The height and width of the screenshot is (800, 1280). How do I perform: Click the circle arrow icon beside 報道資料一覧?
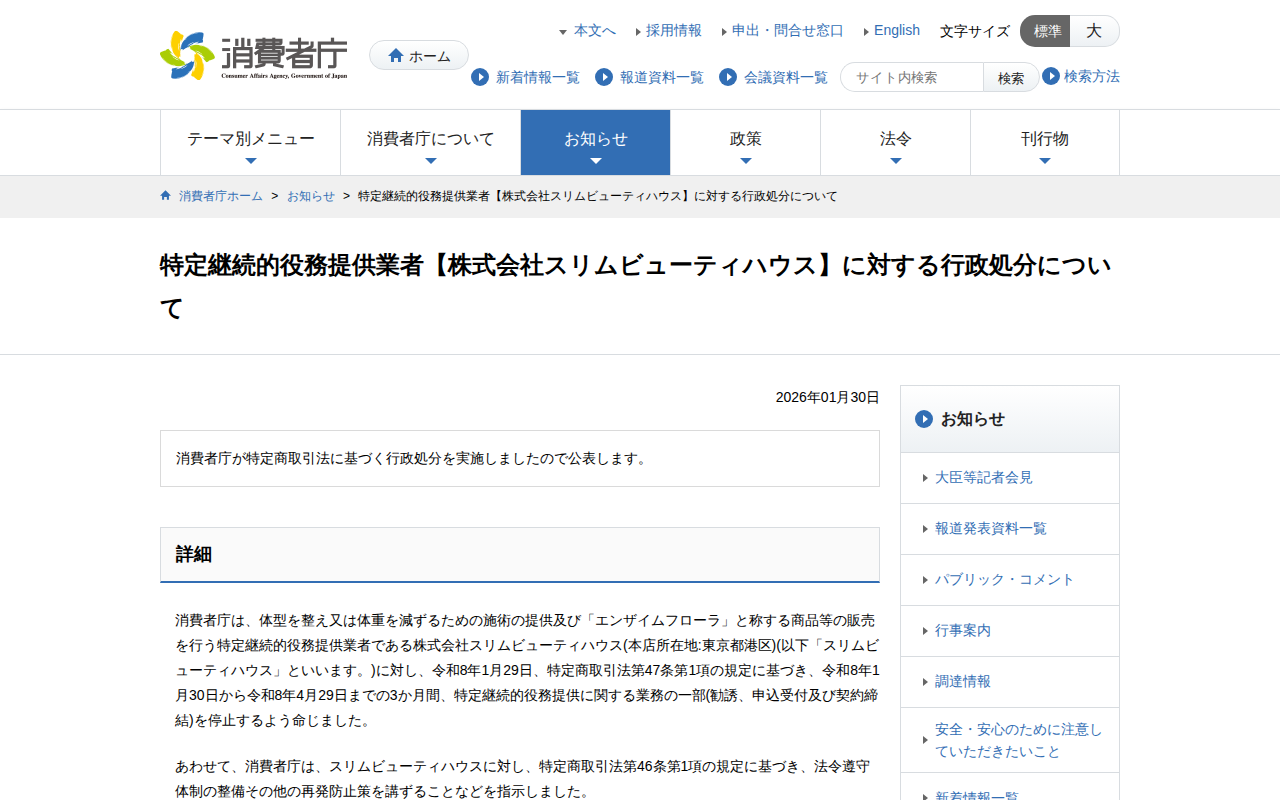(x=604, y=77)
